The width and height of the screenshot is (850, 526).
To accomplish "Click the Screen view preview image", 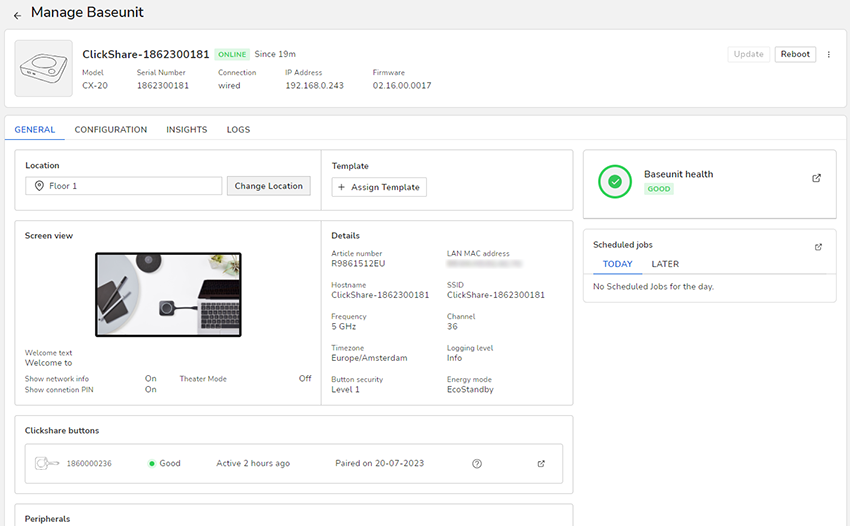I will 168,294.
